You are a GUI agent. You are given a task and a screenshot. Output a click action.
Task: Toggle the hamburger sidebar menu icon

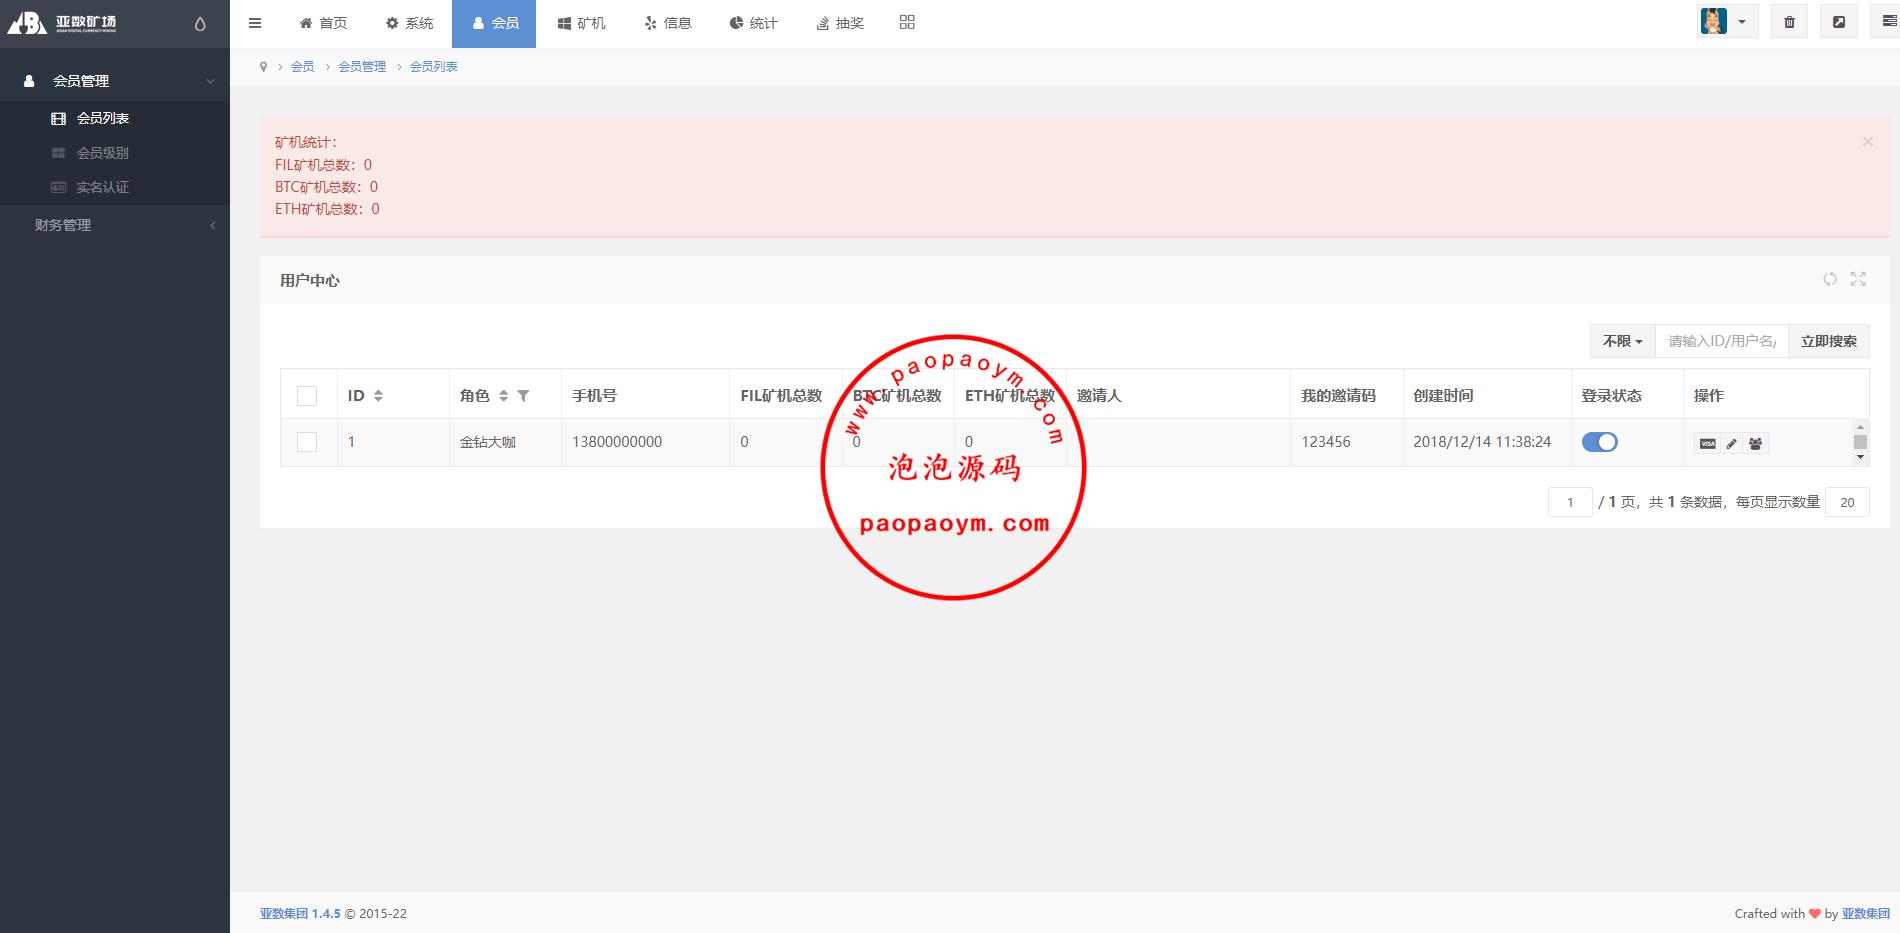click(x=255, y=23)
